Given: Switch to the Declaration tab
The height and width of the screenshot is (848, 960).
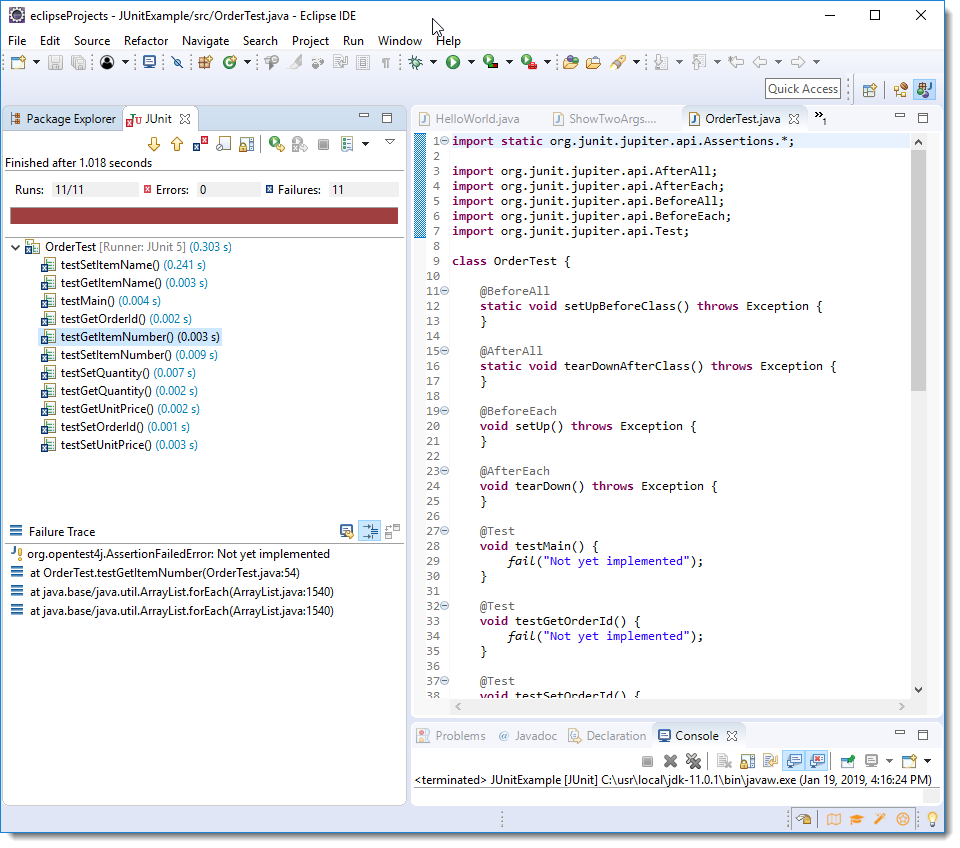Looking at the screenshot, I should pos(607,735).
